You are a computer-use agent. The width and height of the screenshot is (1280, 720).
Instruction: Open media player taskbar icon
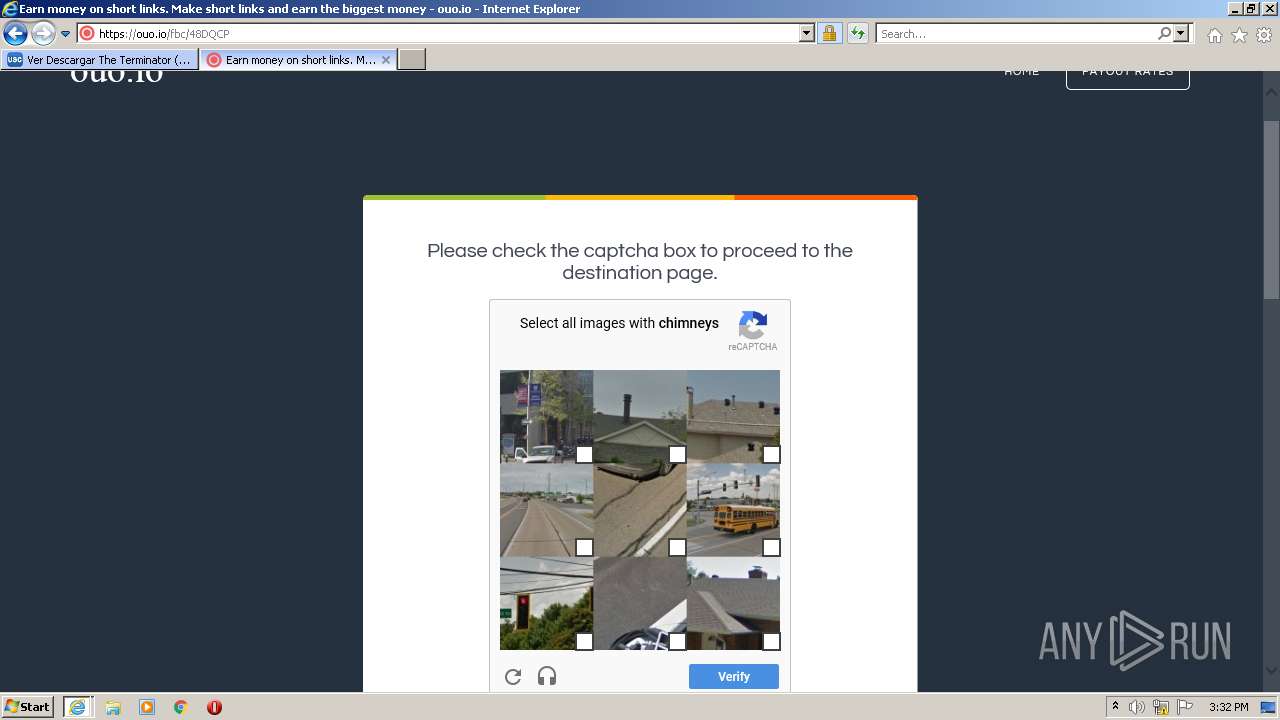pos(147,707)
